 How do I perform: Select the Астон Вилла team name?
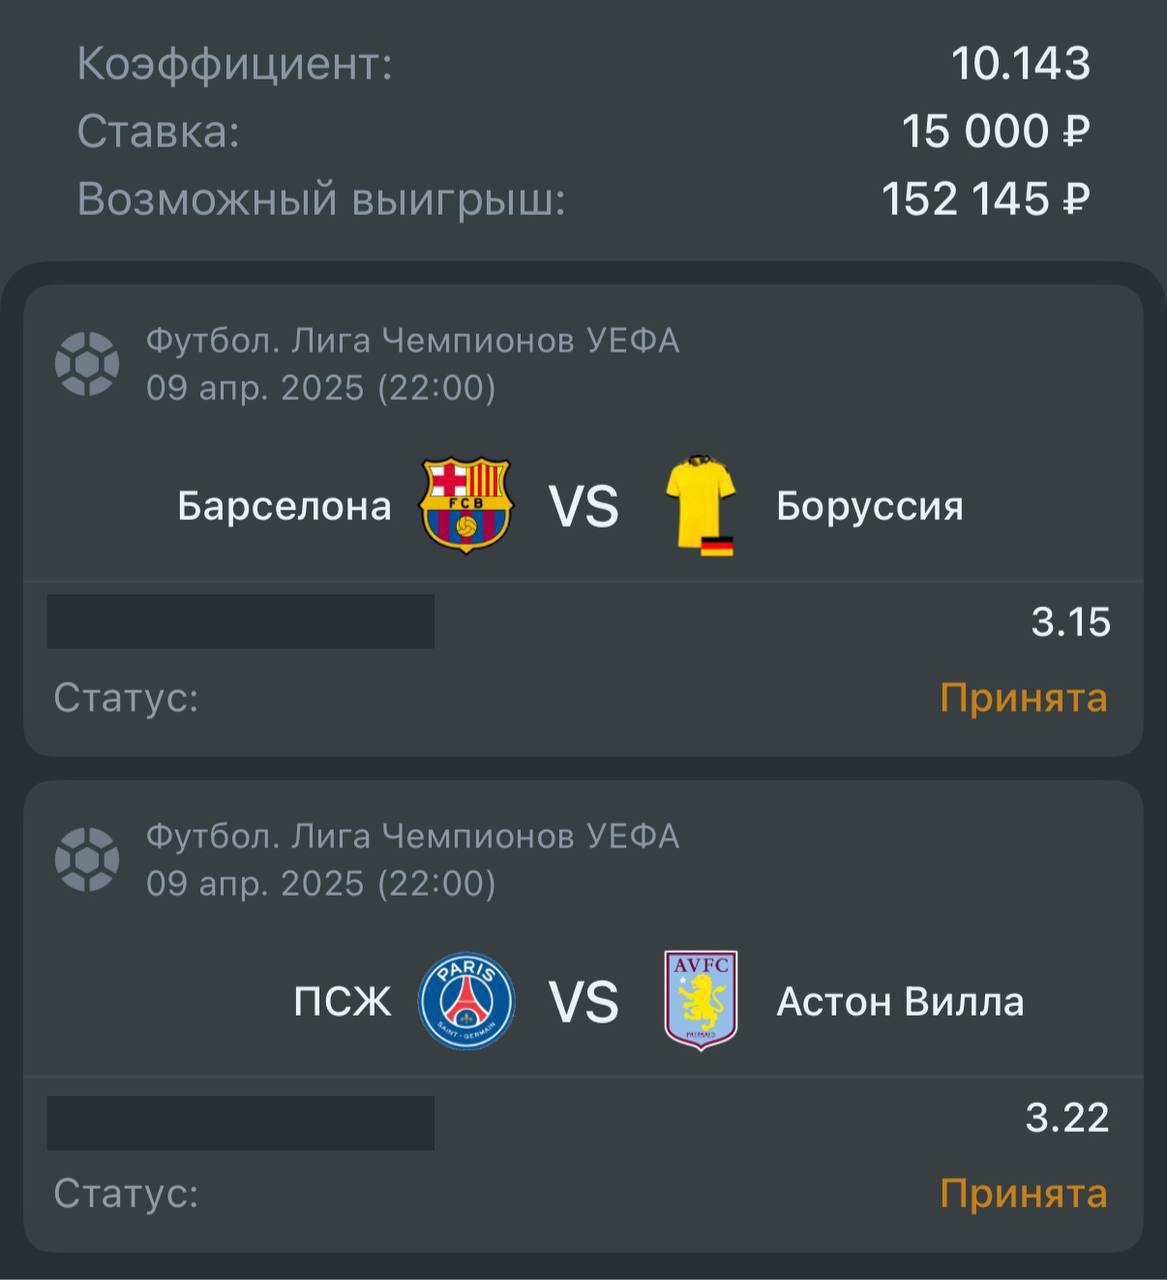900,1002
